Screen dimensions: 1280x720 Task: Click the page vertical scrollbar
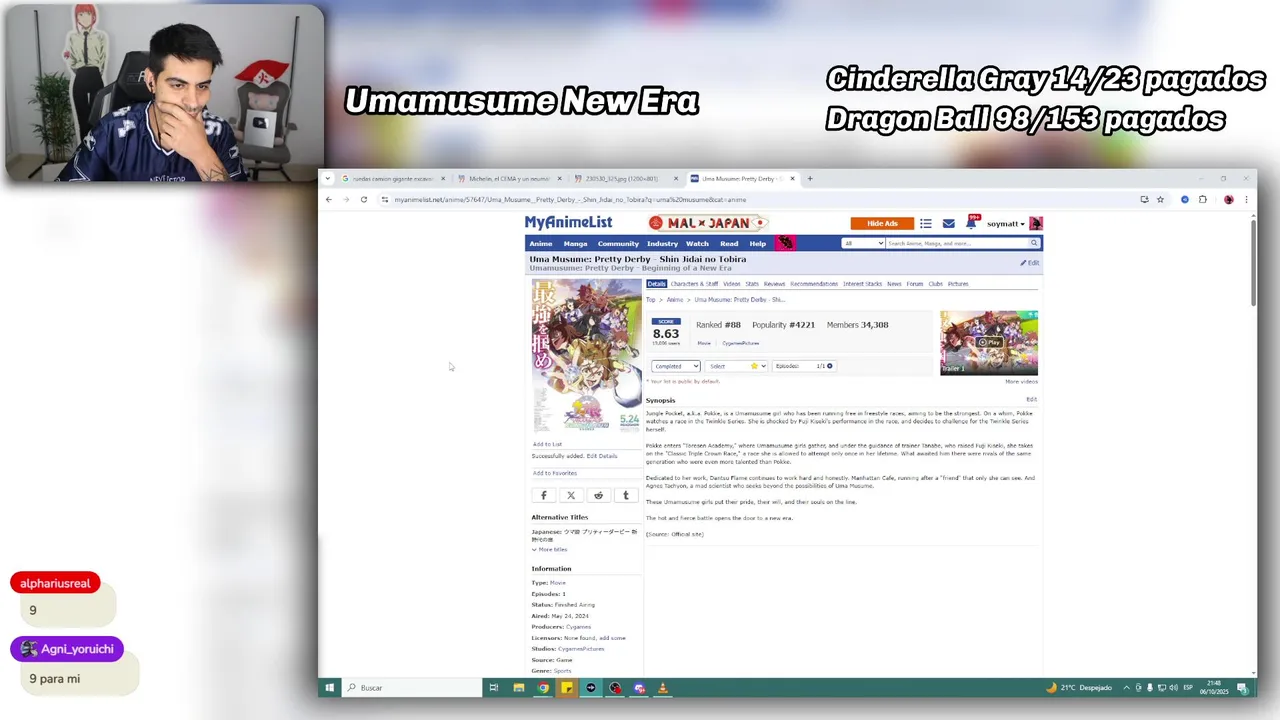pyautogui.click(x=1253, y=262)
